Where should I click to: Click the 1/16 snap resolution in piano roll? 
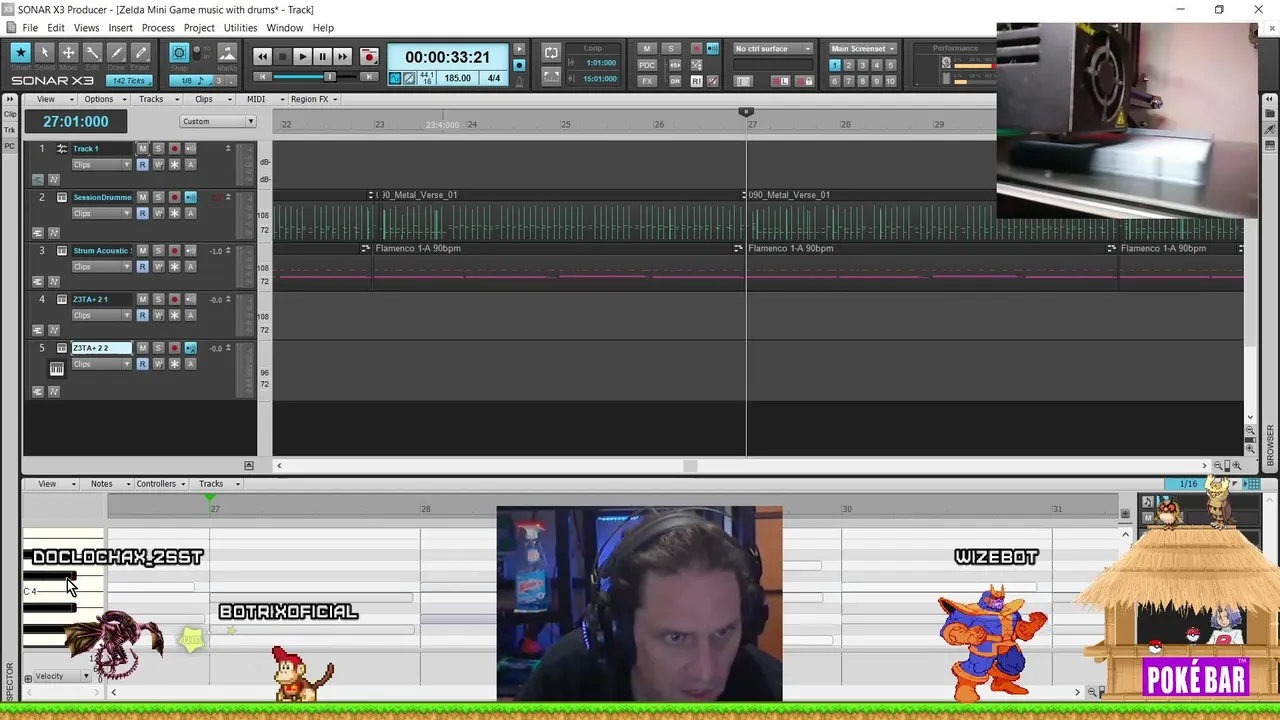tap(1188, 484)
